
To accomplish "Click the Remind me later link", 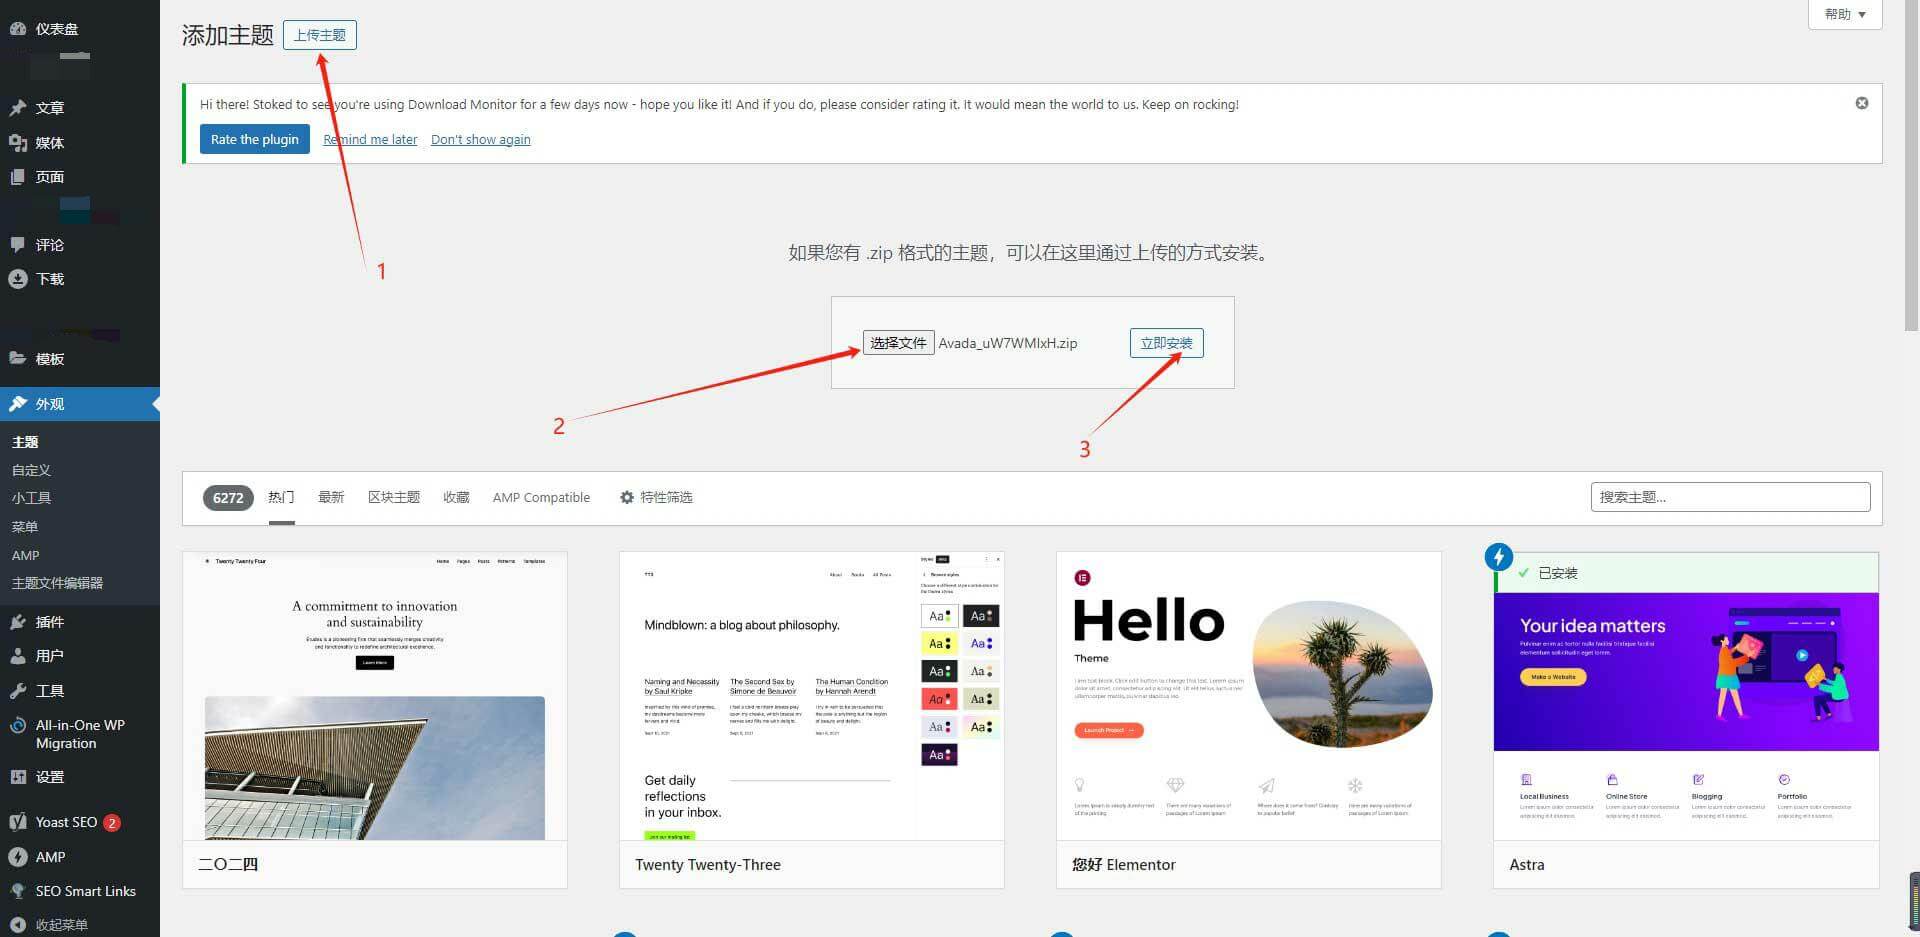I will coord(370,139).
